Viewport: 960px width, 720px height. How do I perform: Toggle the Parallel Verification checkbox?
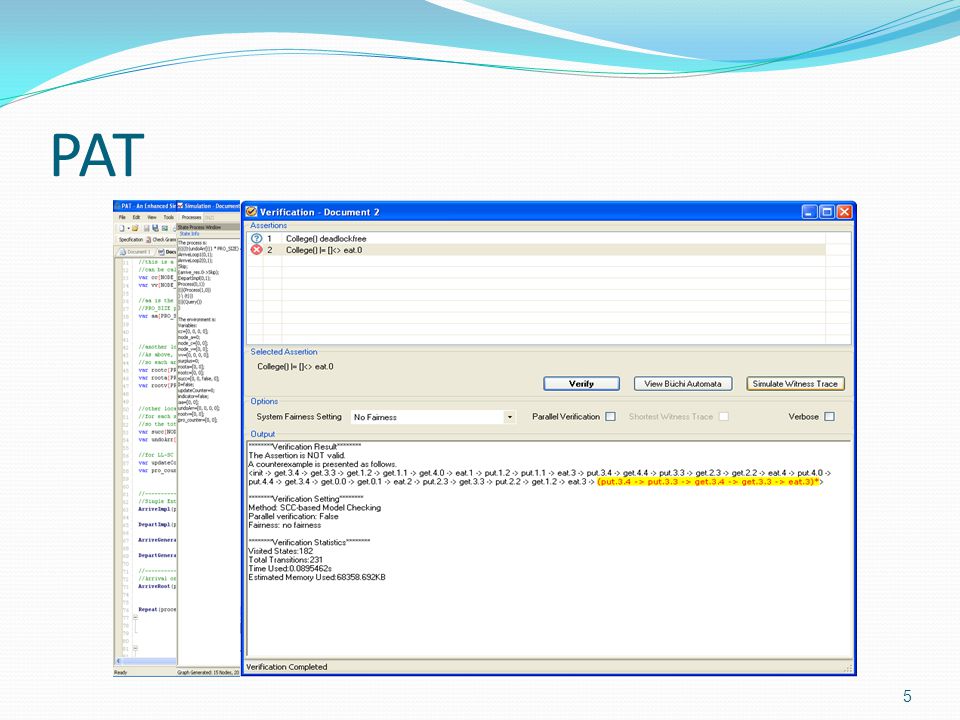click(610, 416)
